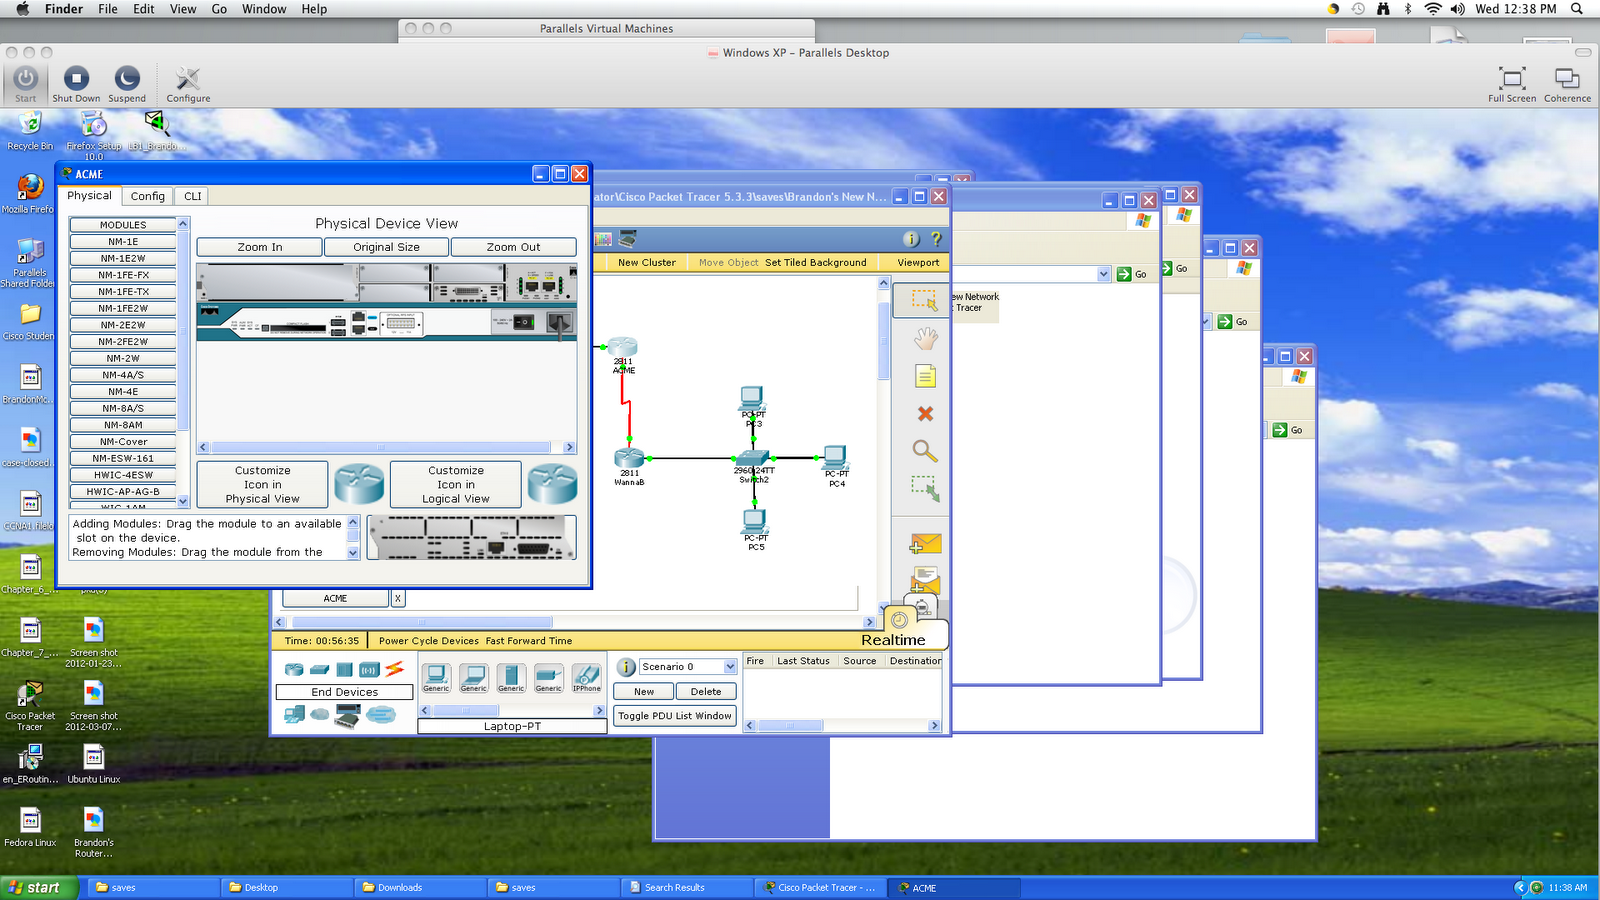
Task: Open the Routers device category
Action: 294,669
